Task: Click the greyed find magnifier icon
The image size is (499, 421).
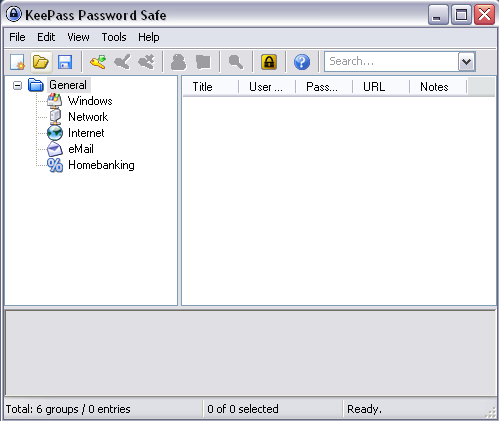Action: coord(236,62)
